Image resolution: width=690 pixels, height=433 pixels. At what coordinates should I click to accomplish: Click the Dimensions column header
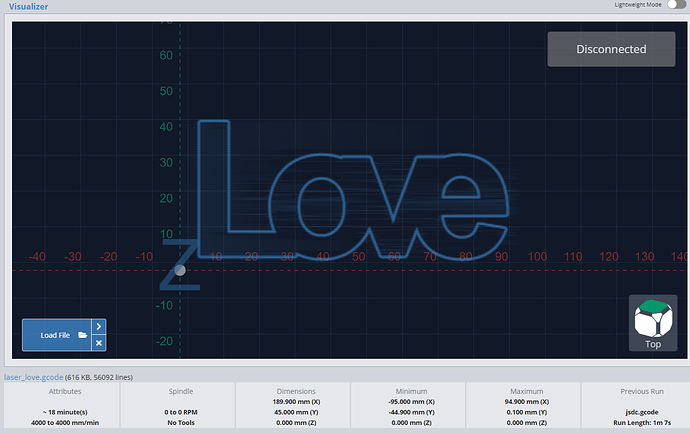point(296,391)
